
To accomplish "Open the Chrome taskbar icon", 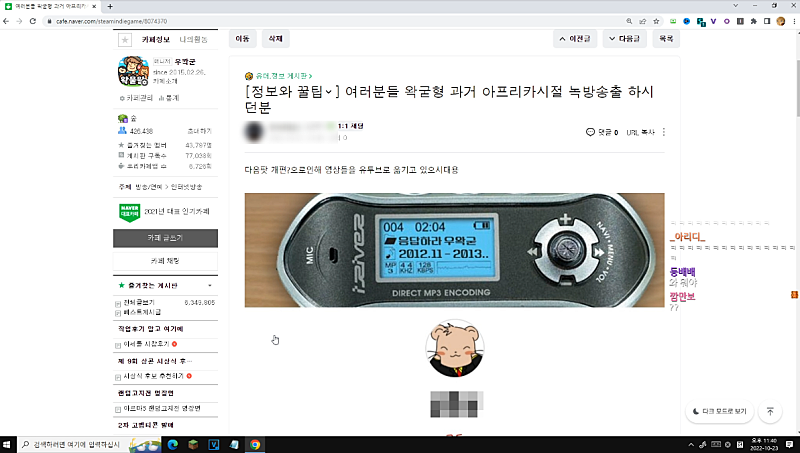I will (255, 445).
